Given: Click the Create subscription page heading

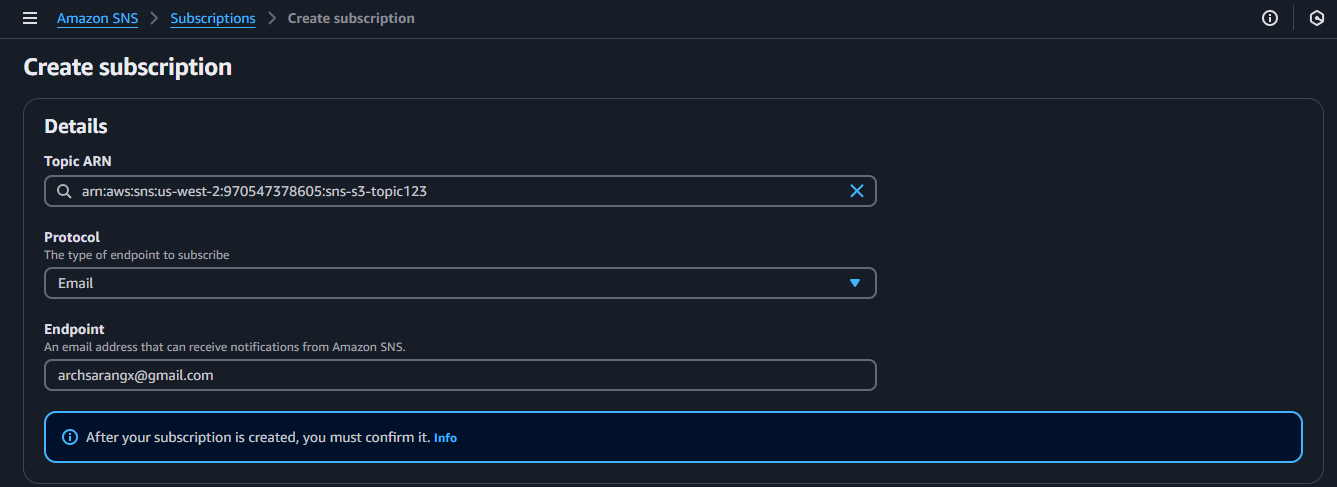Looking at the screenshot, I should point(128,67).
